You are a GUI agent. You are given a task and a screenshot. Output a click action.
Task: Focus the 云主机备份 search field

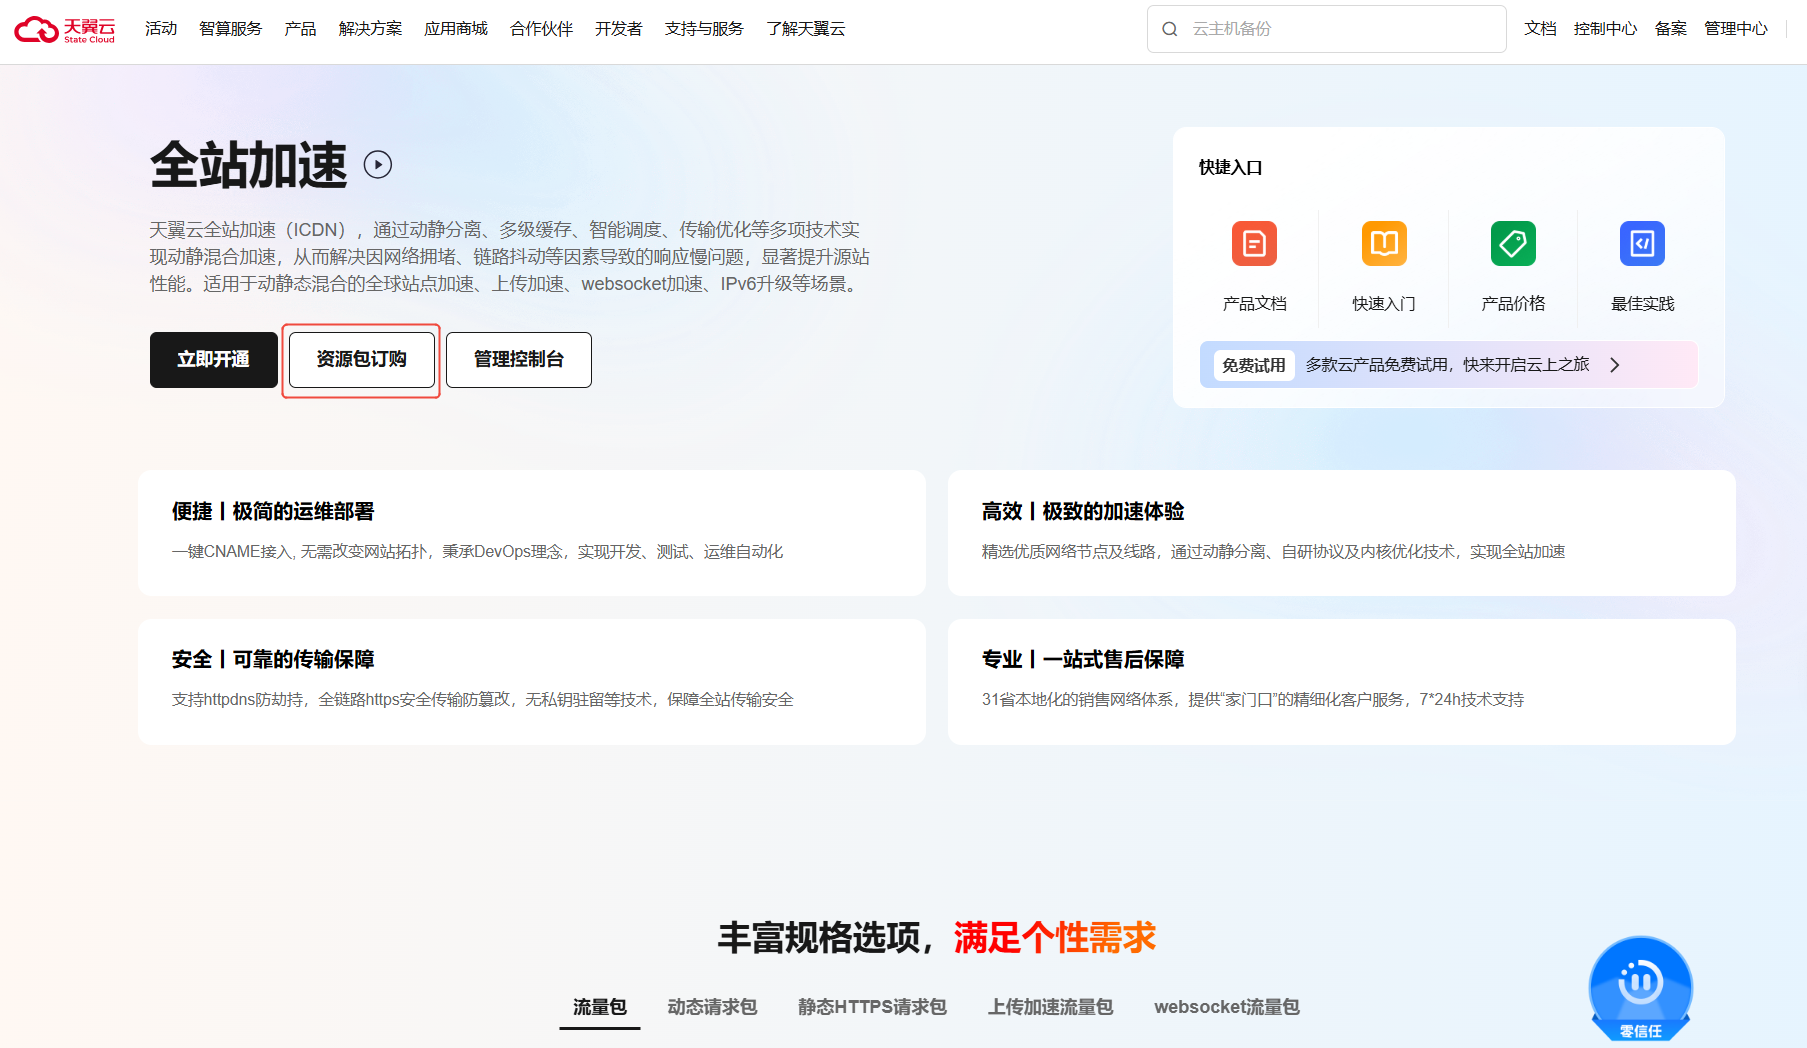click(x=1326, y=29)
